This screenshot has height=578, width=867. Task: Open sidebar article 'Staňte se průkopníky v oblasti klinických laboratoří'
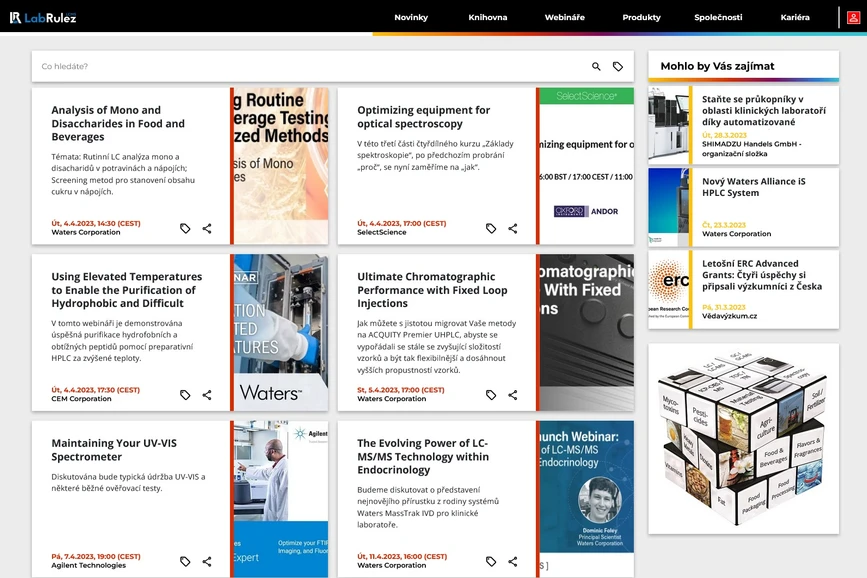coord(764,111)
